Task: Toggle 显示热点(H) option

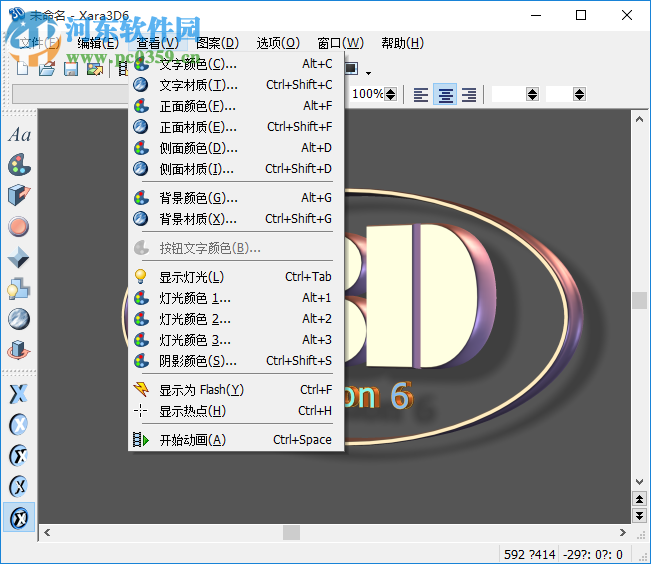Action: [x=236, y=411]
